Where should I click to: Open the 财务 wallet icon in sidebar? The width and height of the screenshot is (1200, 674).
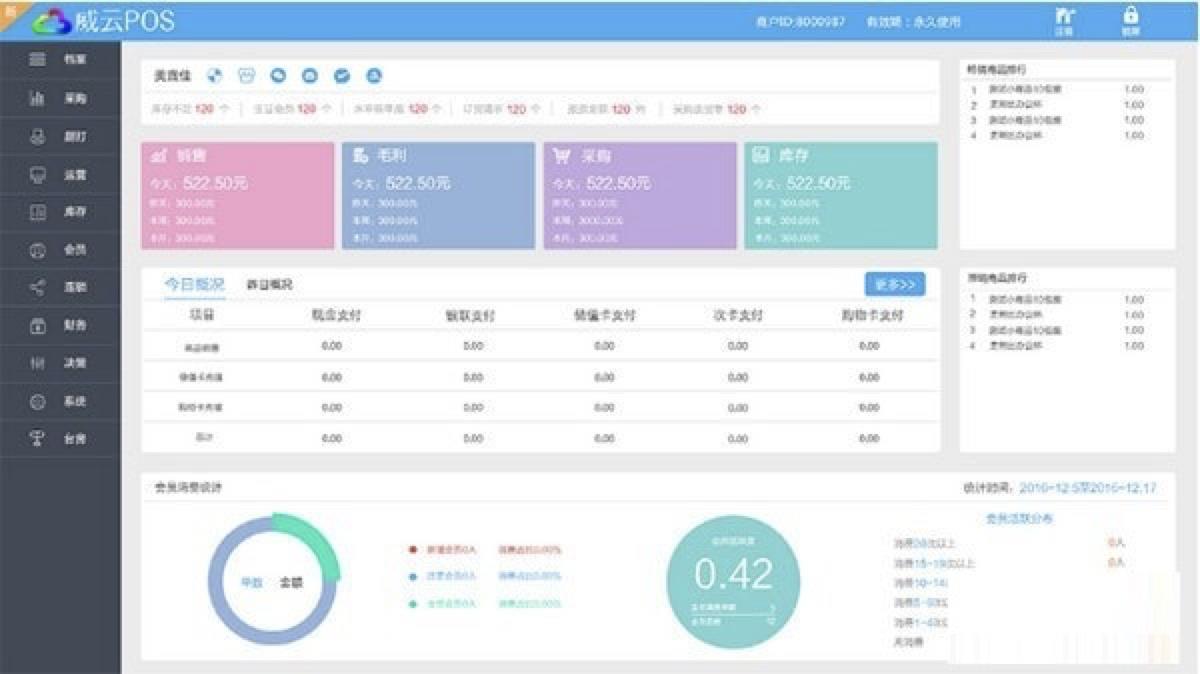38,326
